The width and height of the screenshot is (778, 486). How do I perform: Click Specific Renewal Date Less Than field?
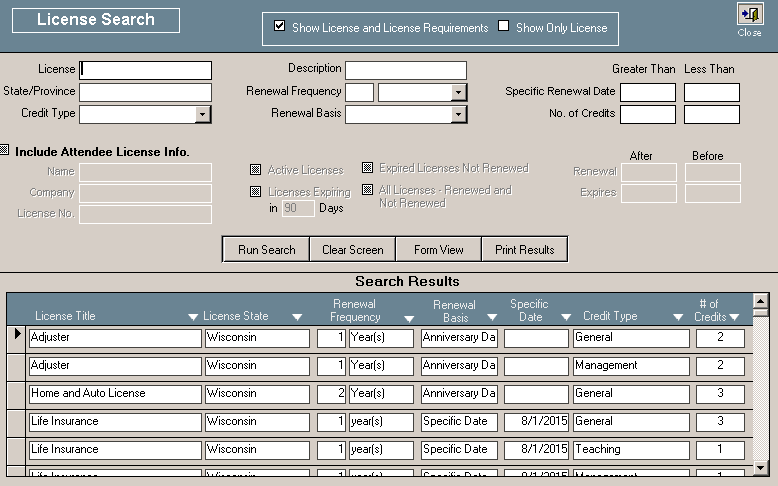click(x=712, y=92)
